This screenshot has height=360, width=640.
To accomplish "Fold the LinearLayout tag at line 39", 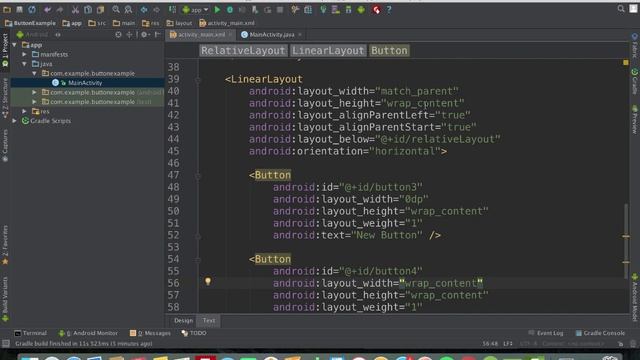I will 198,80.
